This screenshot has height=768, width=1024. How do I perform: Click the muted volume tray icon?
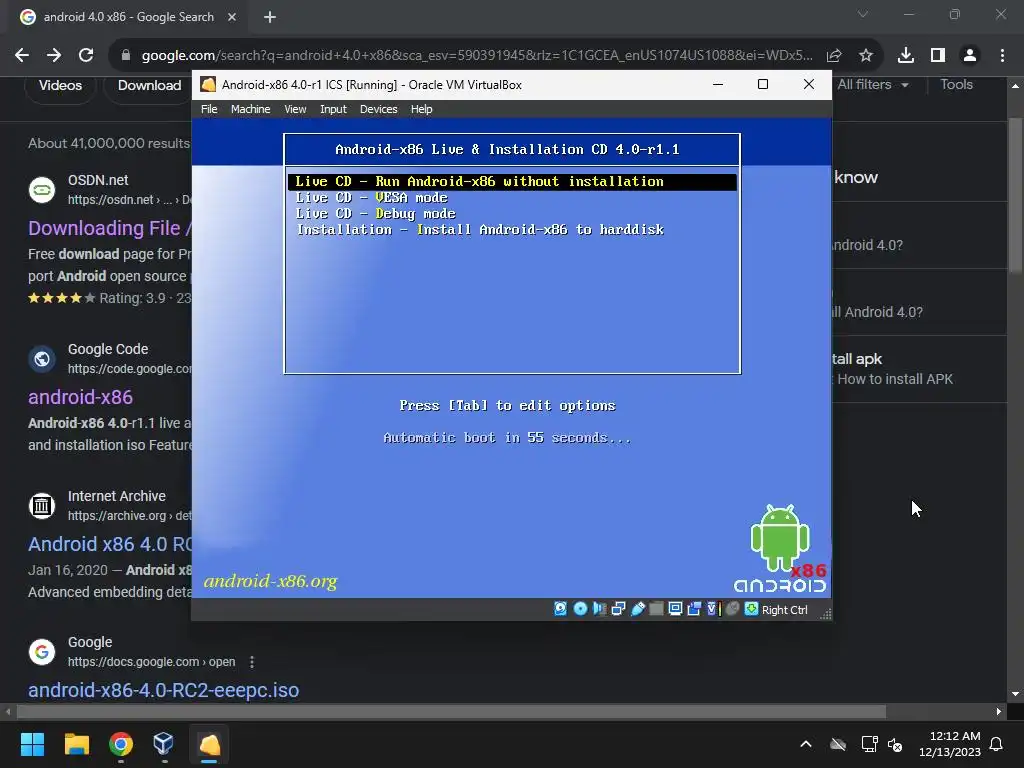(x=895, y=744)
